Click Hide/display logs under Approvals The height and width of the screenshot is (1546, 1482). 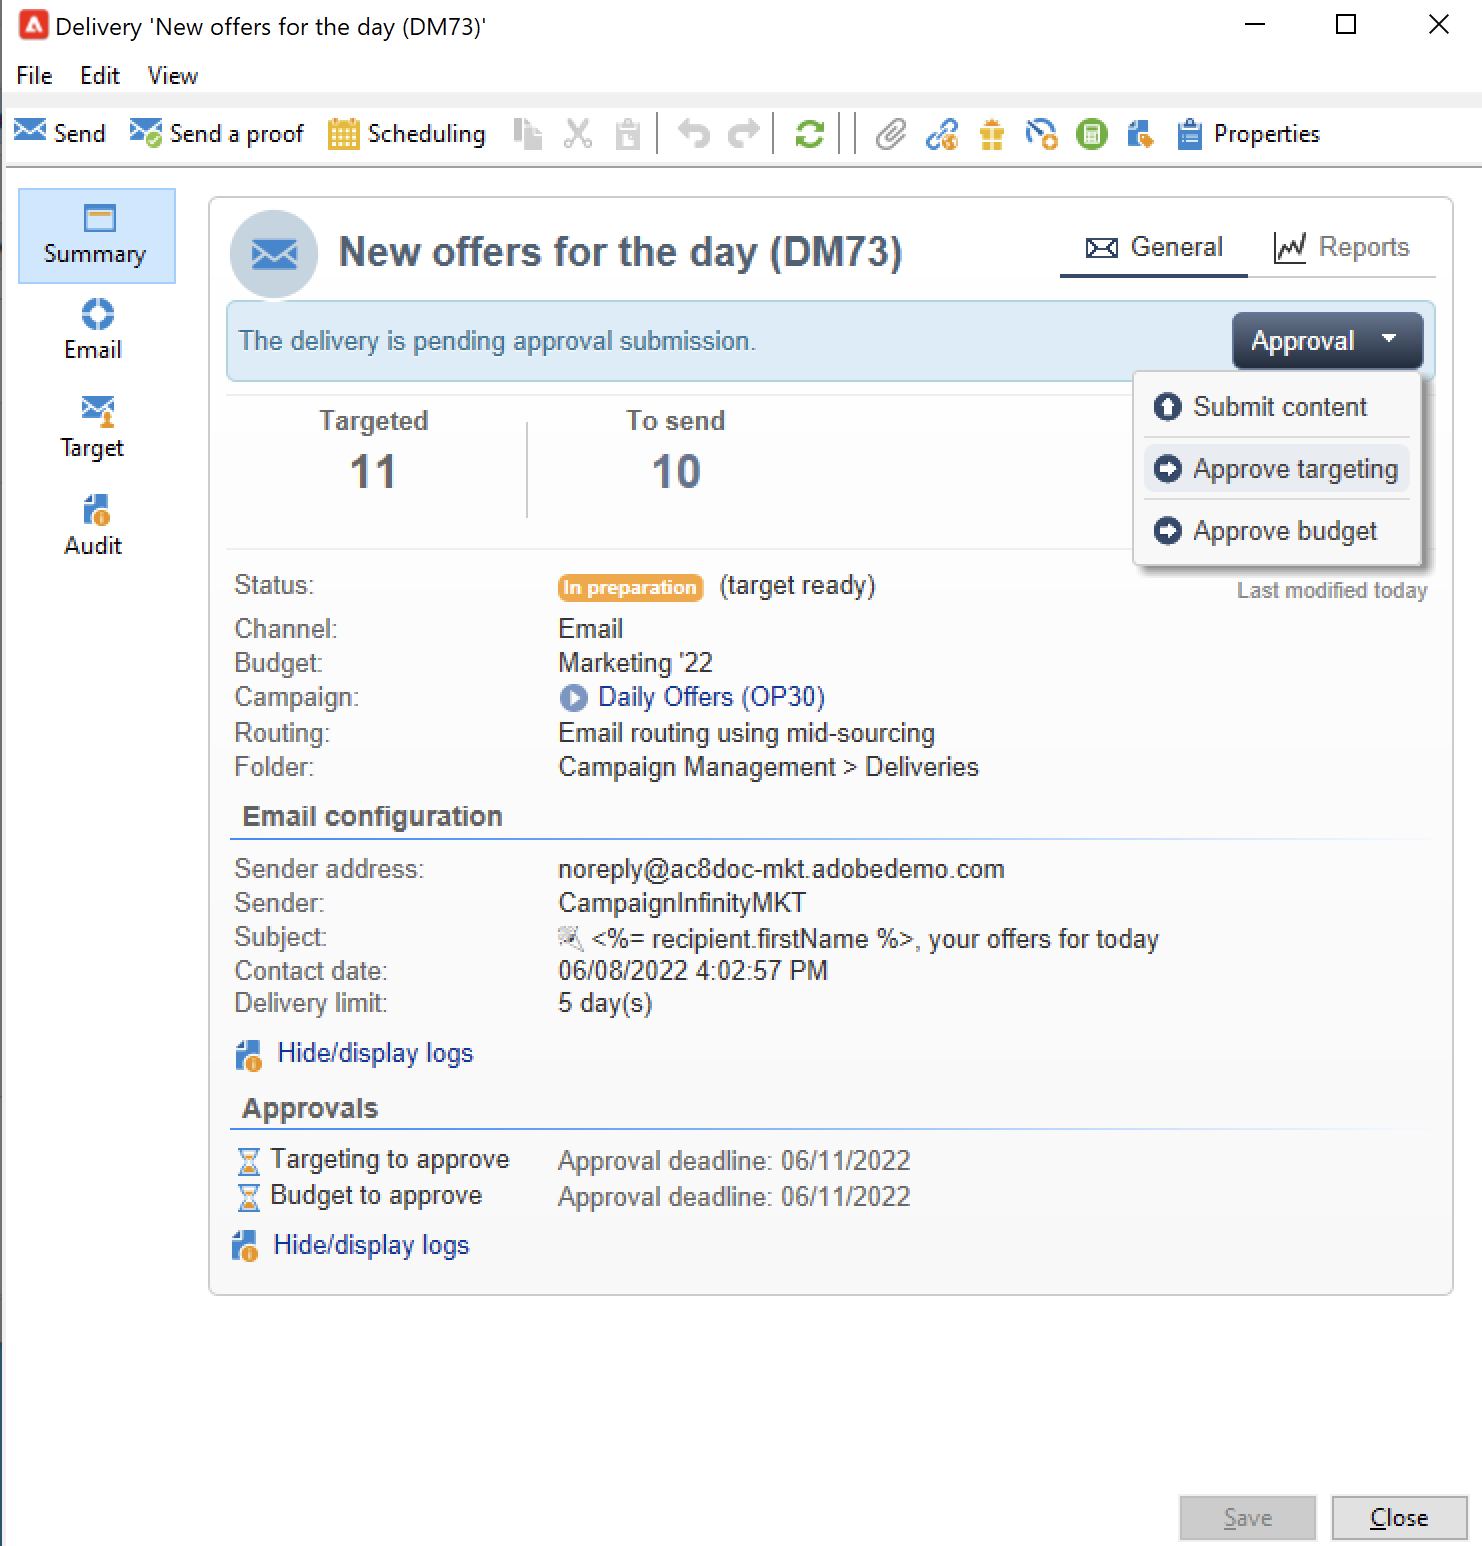(x=371, y=1245)
